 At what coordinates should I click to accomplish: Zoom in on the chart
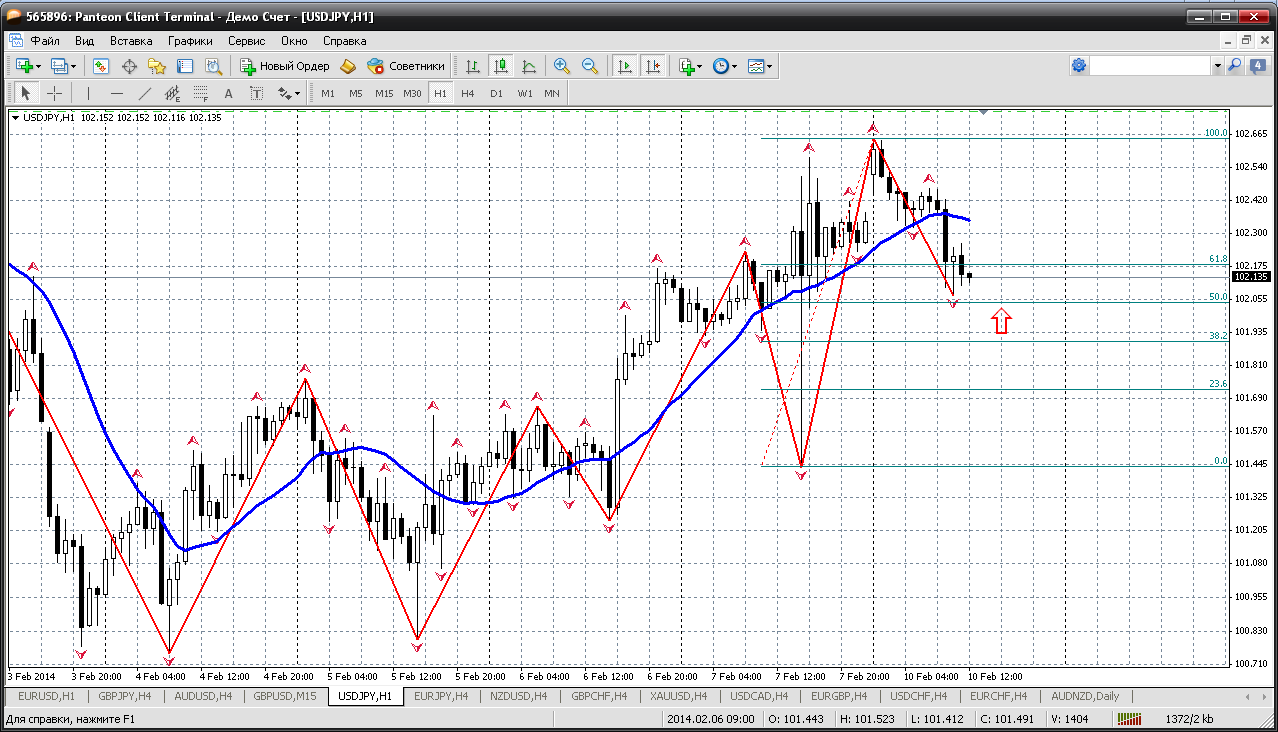tap(562, 66)
